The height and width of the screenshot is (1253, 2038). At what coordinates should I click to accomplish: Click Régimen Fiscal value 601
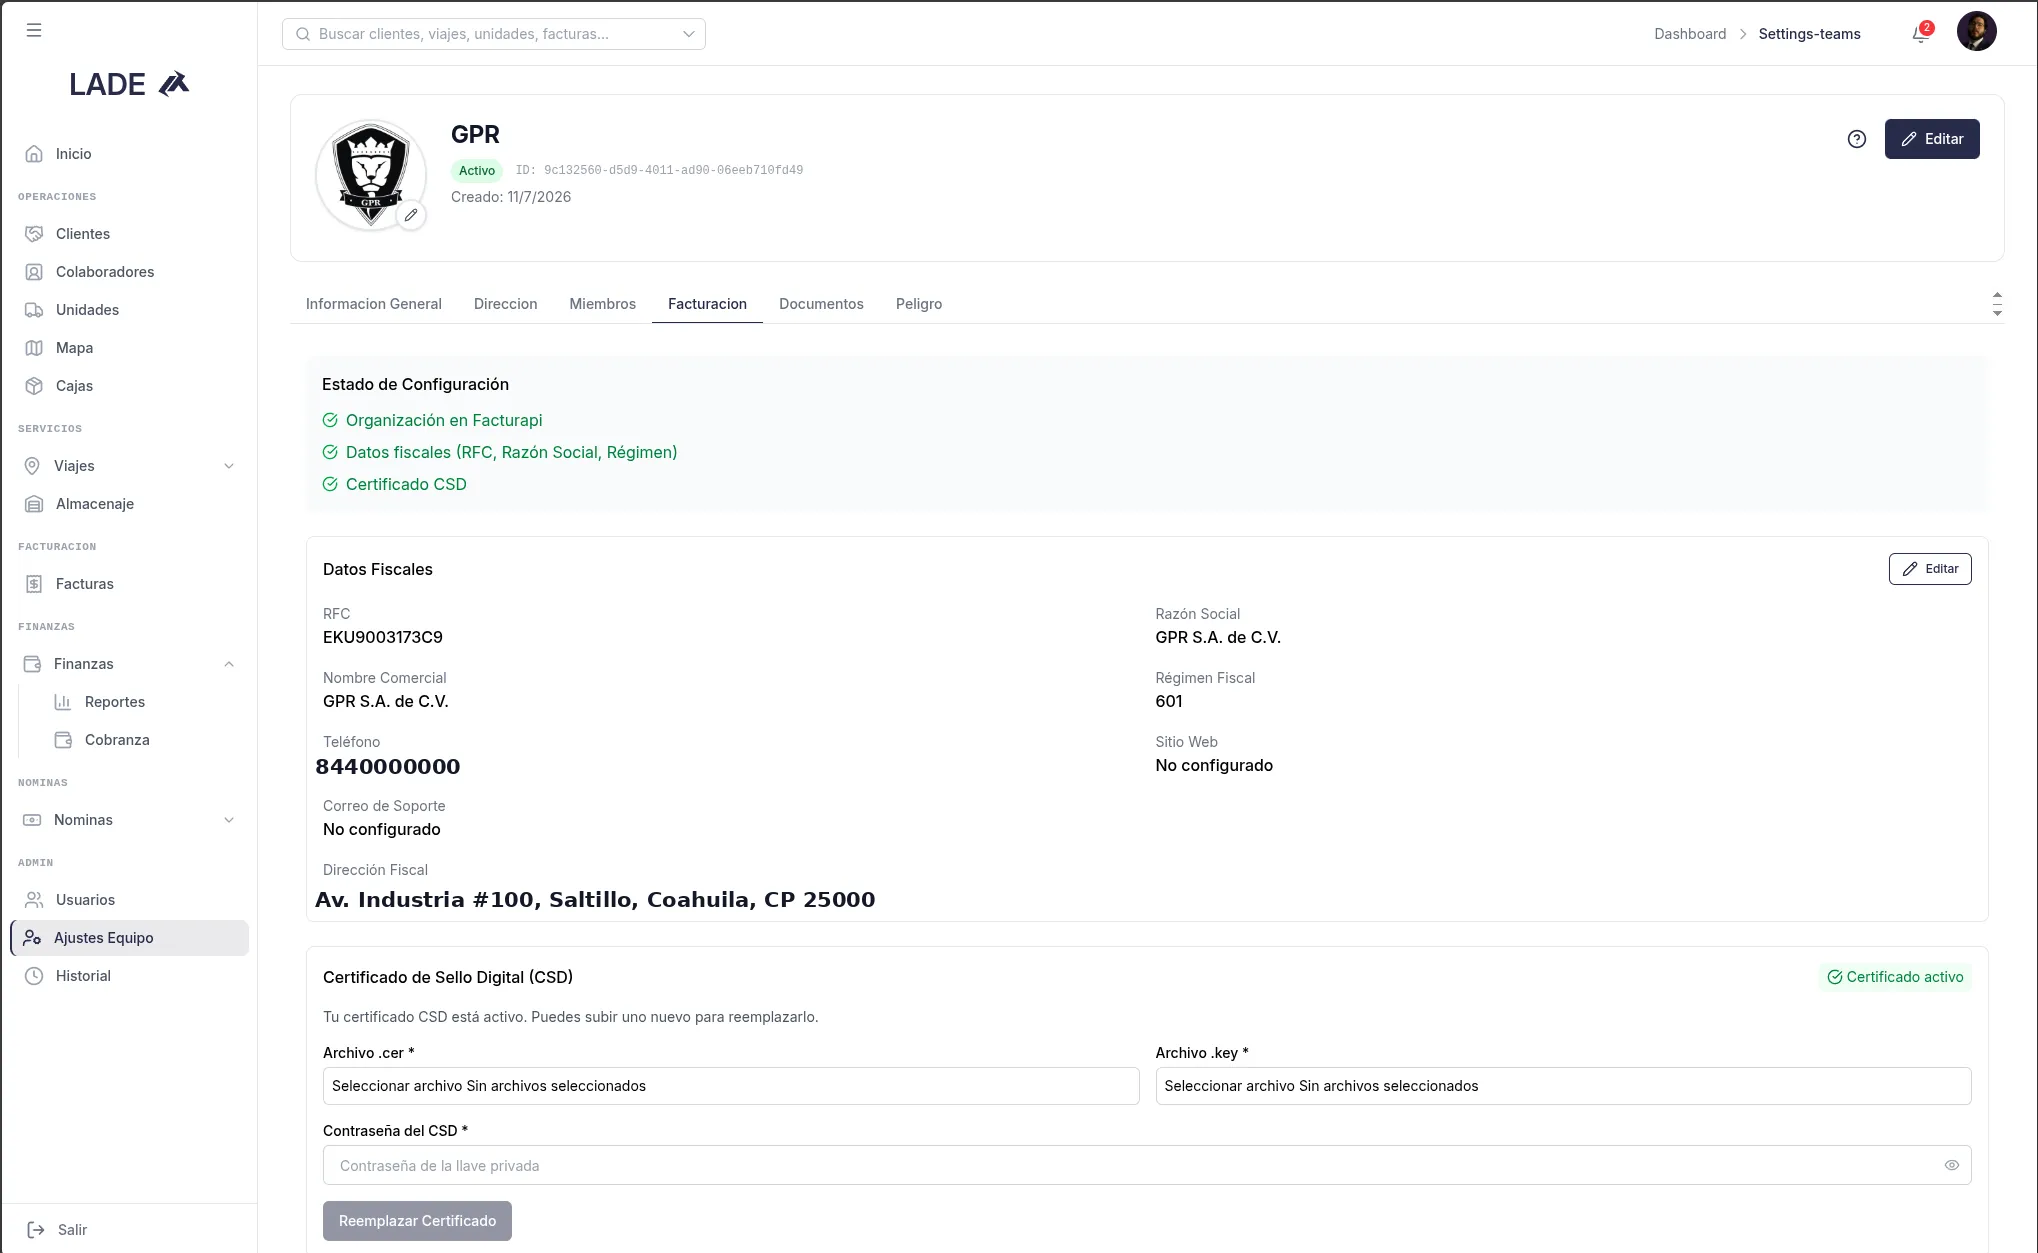pyautogui.click(x=1169, y=701)
